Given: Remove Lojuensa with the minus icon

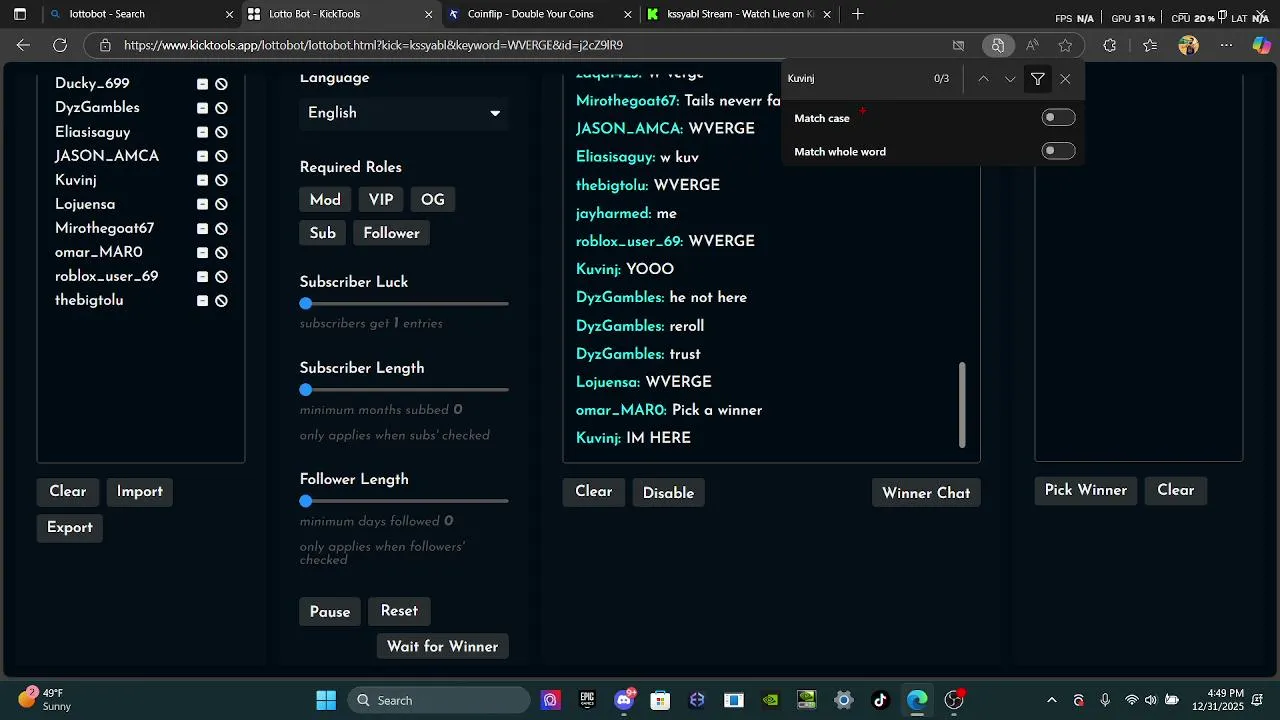Looking at the screenshot, I should point(202,204).
